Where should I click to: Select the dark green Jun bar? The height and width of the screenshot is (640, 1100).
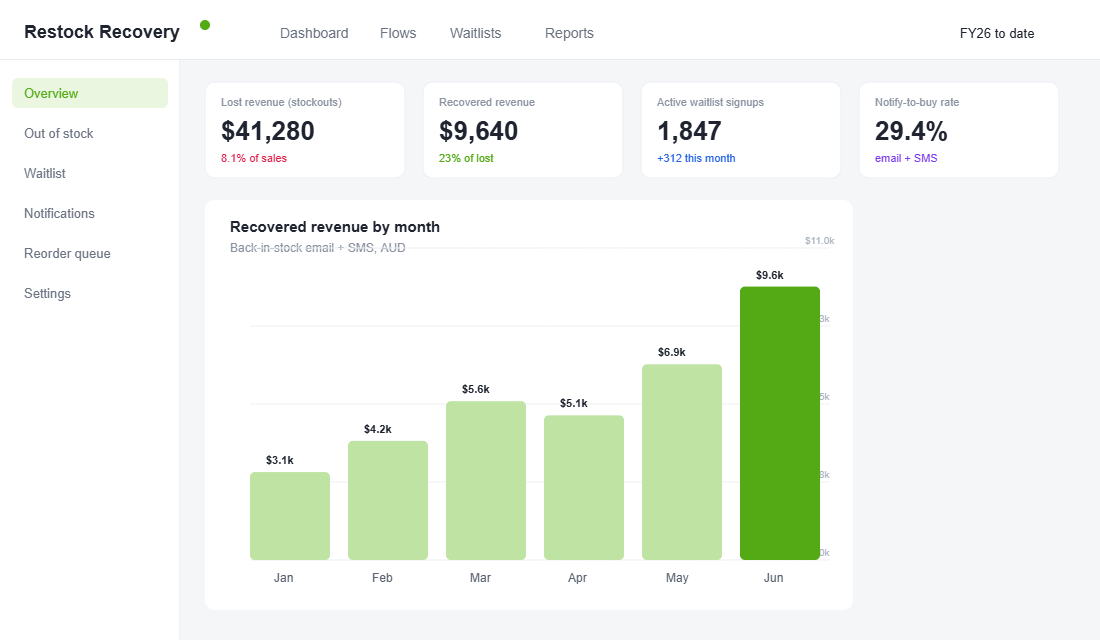(x=780, y=423)
